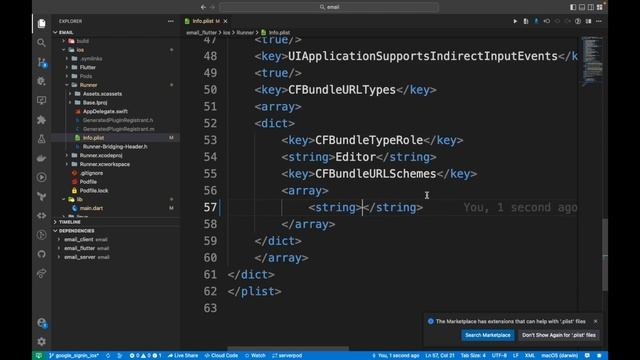The image size is (640, 360).
Task: Open the Source Control view
Action: coord(42,62)
